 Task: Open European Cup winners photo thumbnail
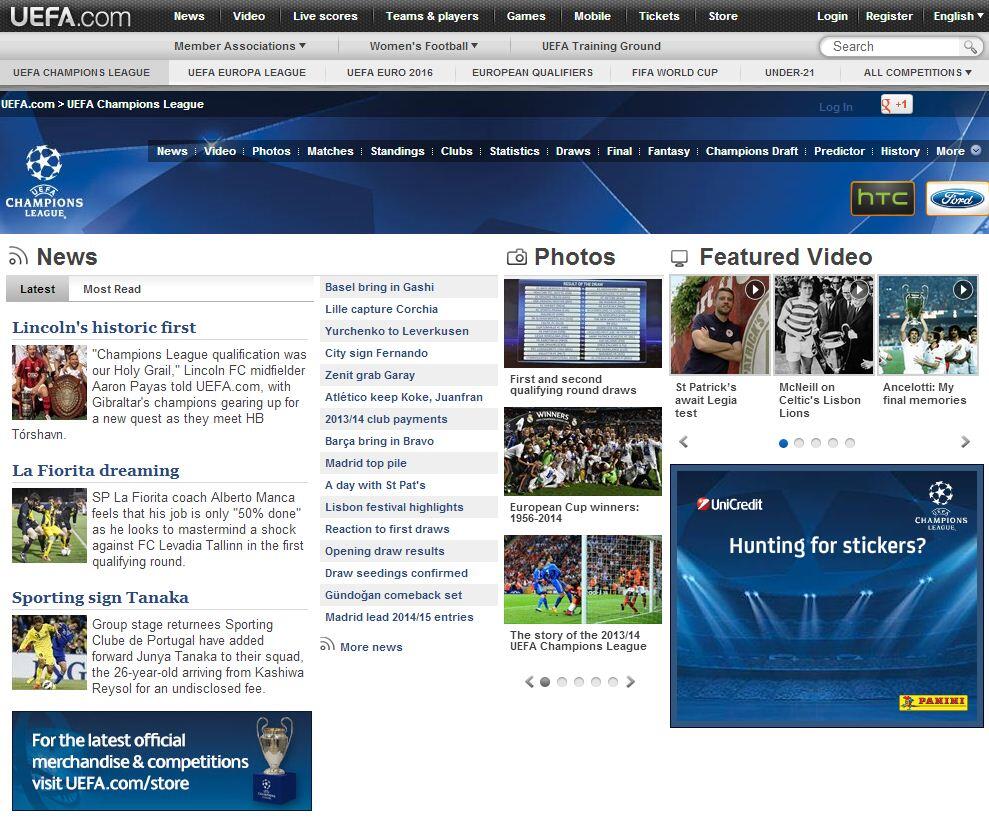pos(583,452)
